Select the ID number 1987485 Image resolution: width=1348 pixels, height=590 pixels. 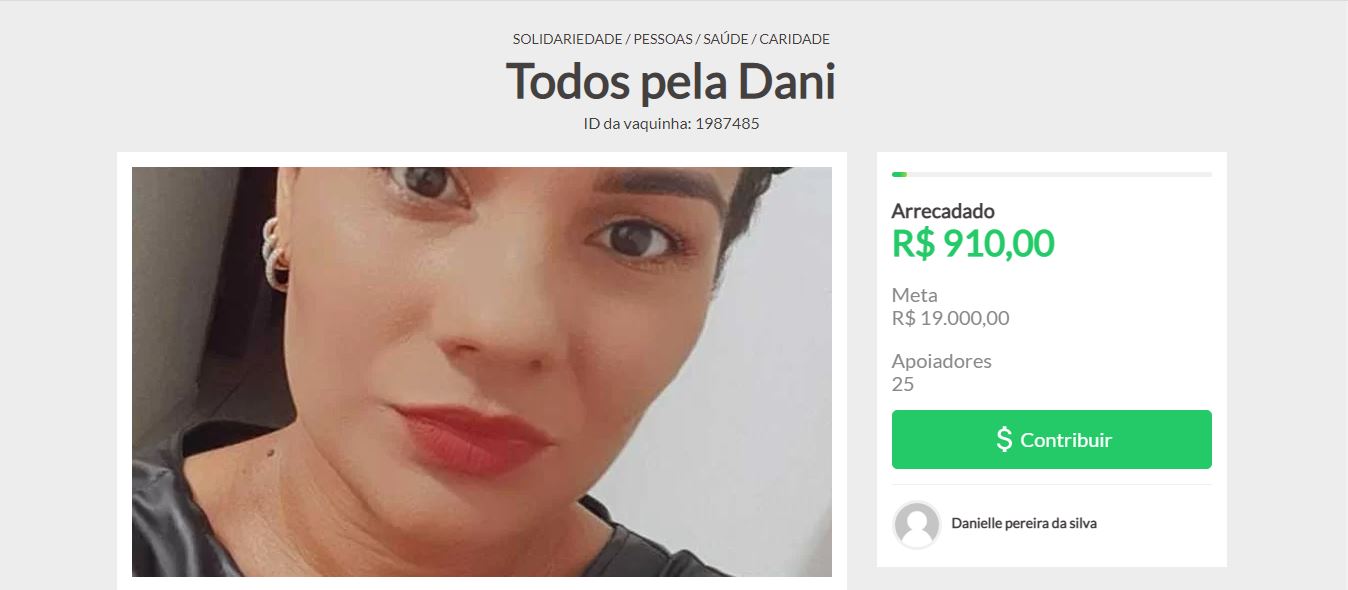click(x=727, y=124)
